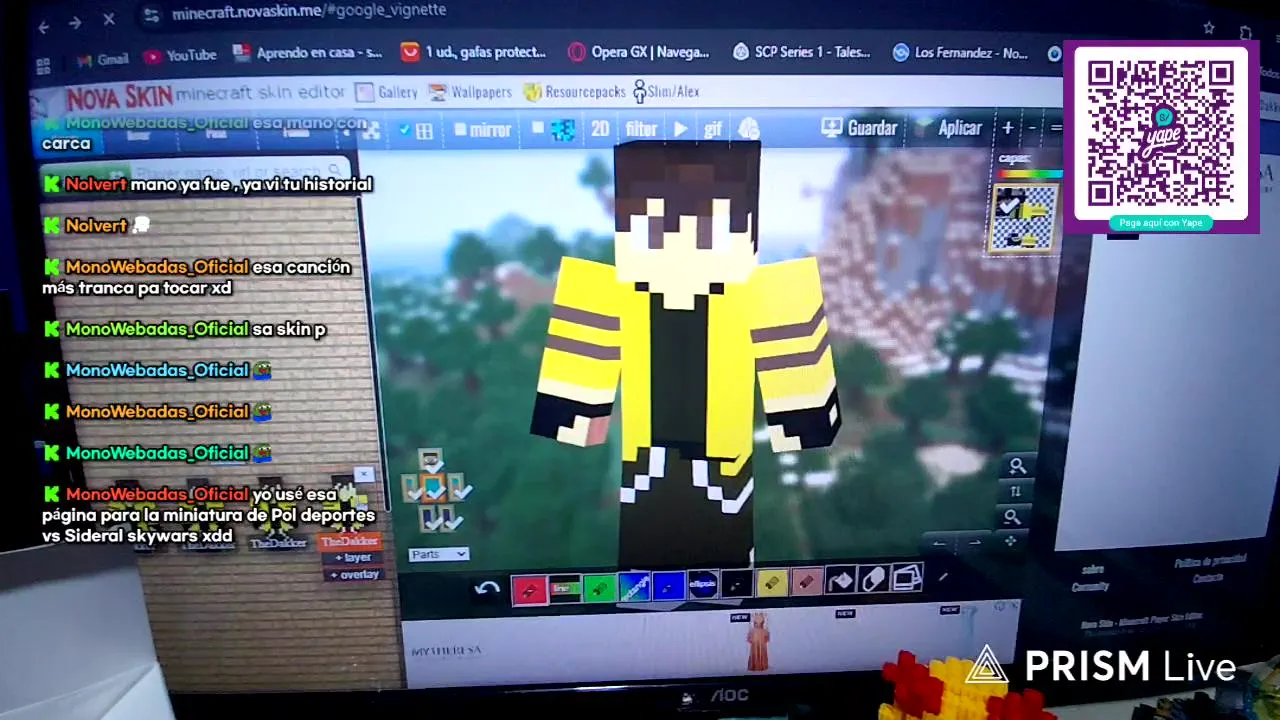Remove a layer with minus button
The width and height of the screenshot is (1280, 720).
(x=1032, y=128)
